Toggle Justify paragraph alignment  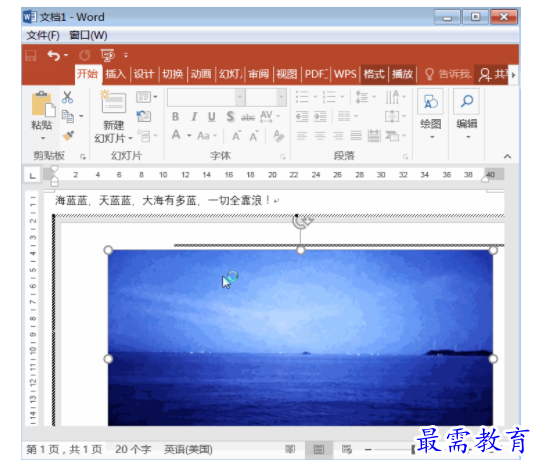(356, 136)
